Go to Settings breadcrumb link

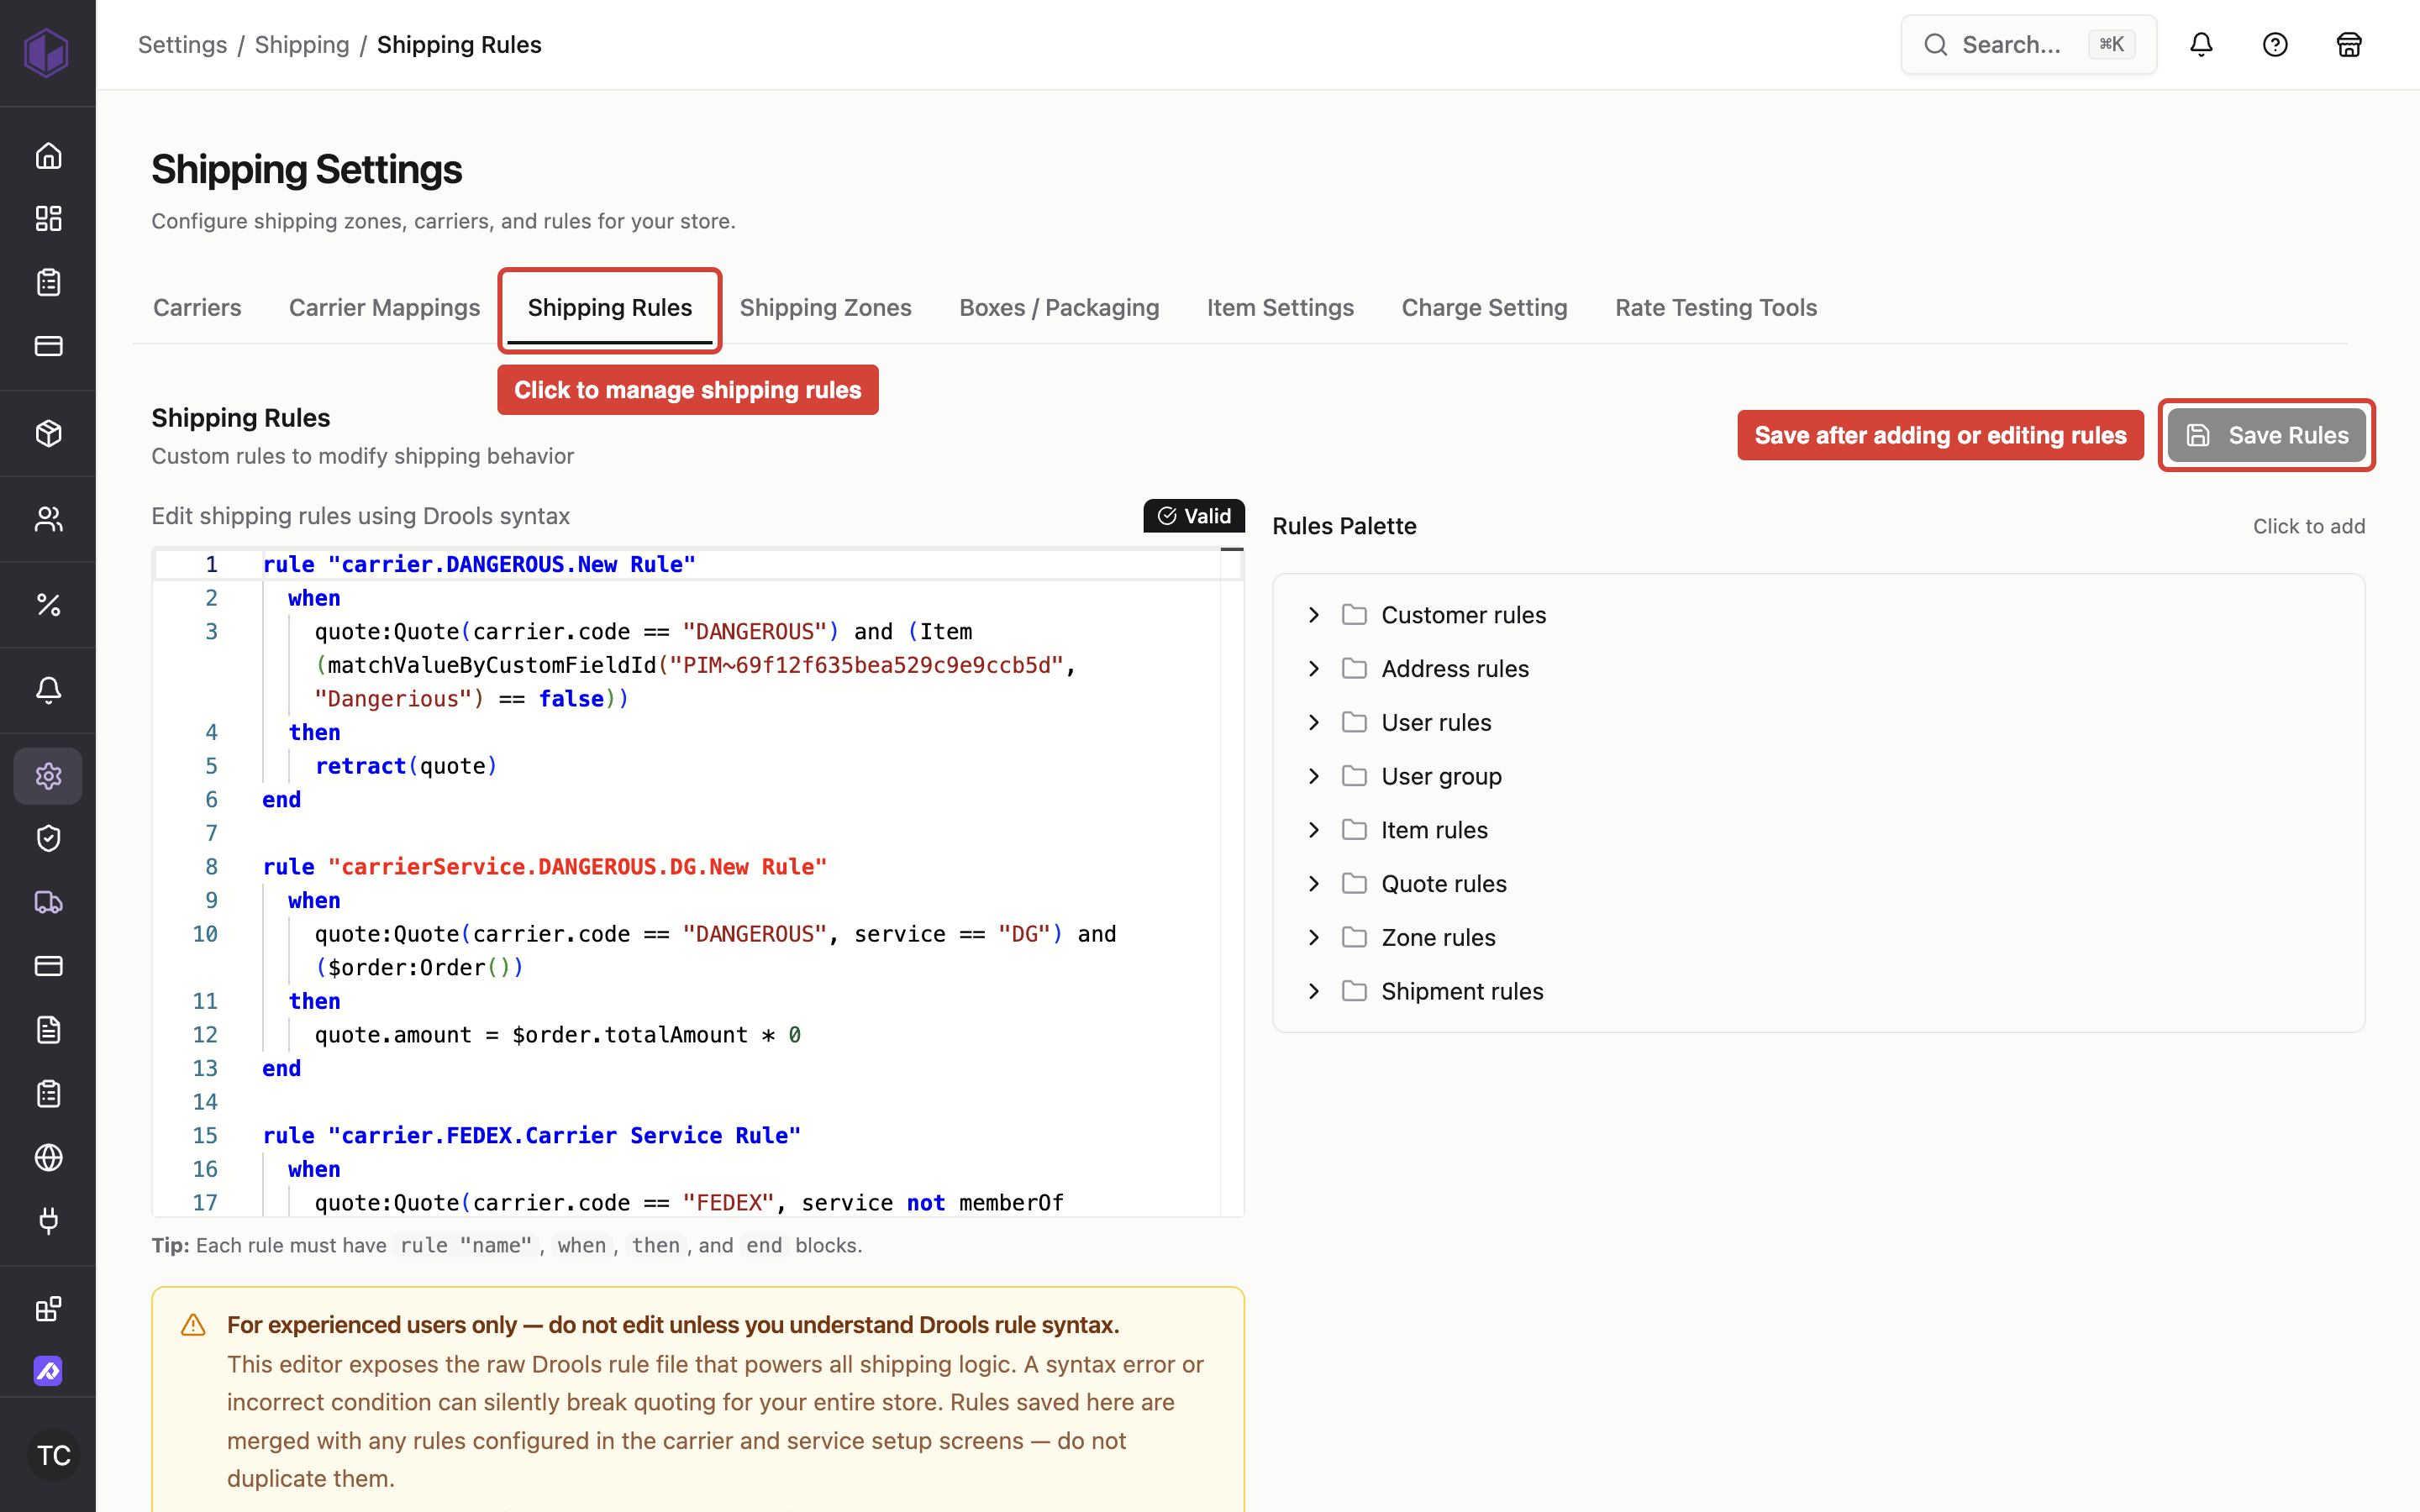[x=182, y=45]
